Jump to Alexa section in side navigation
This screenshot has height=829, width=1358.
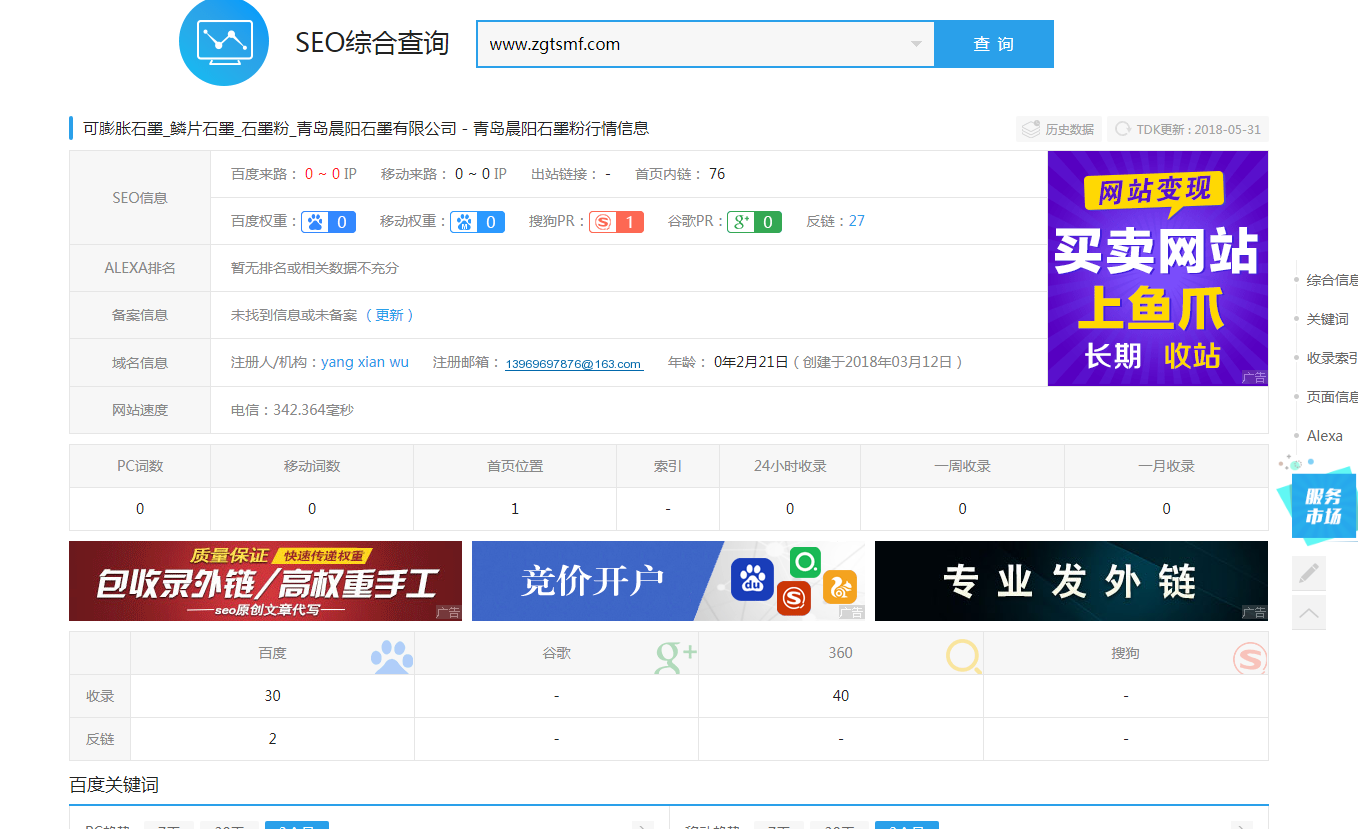click(x=1324, y=436)
